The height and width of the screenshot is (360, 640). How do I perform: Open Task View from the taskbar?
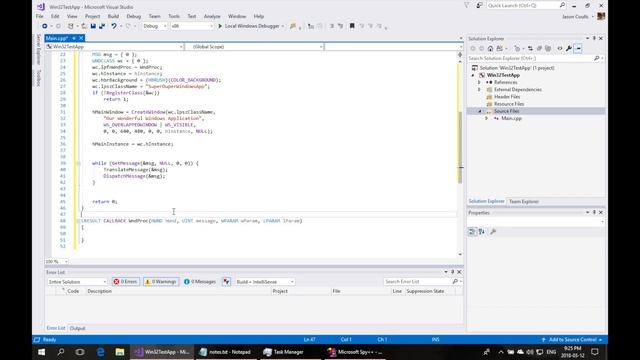tap(80, 352)
